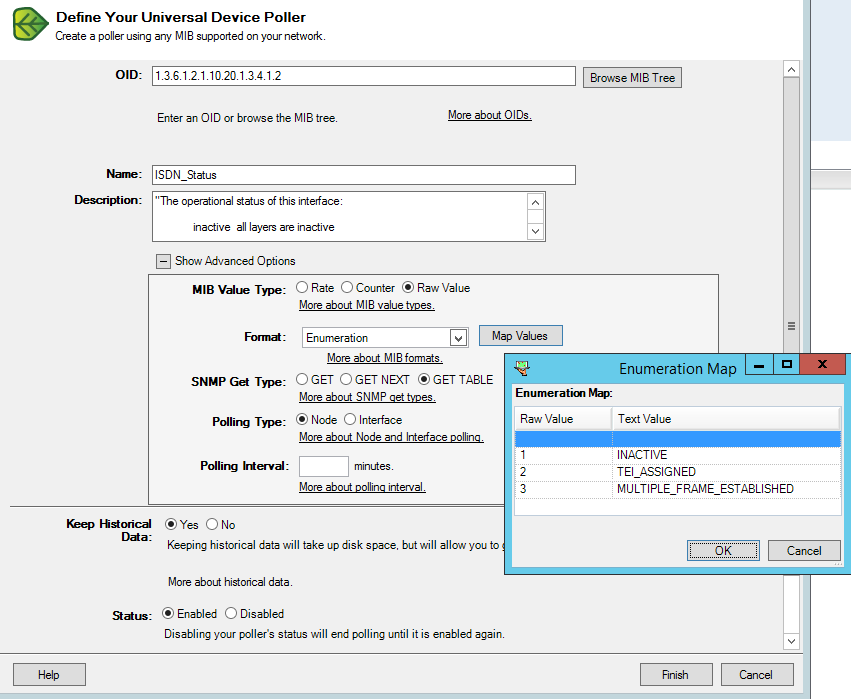Choose GET as the SNMP get type
This screenshot has width=851, height=699.
pyautogui.click(x=302, y=379)
